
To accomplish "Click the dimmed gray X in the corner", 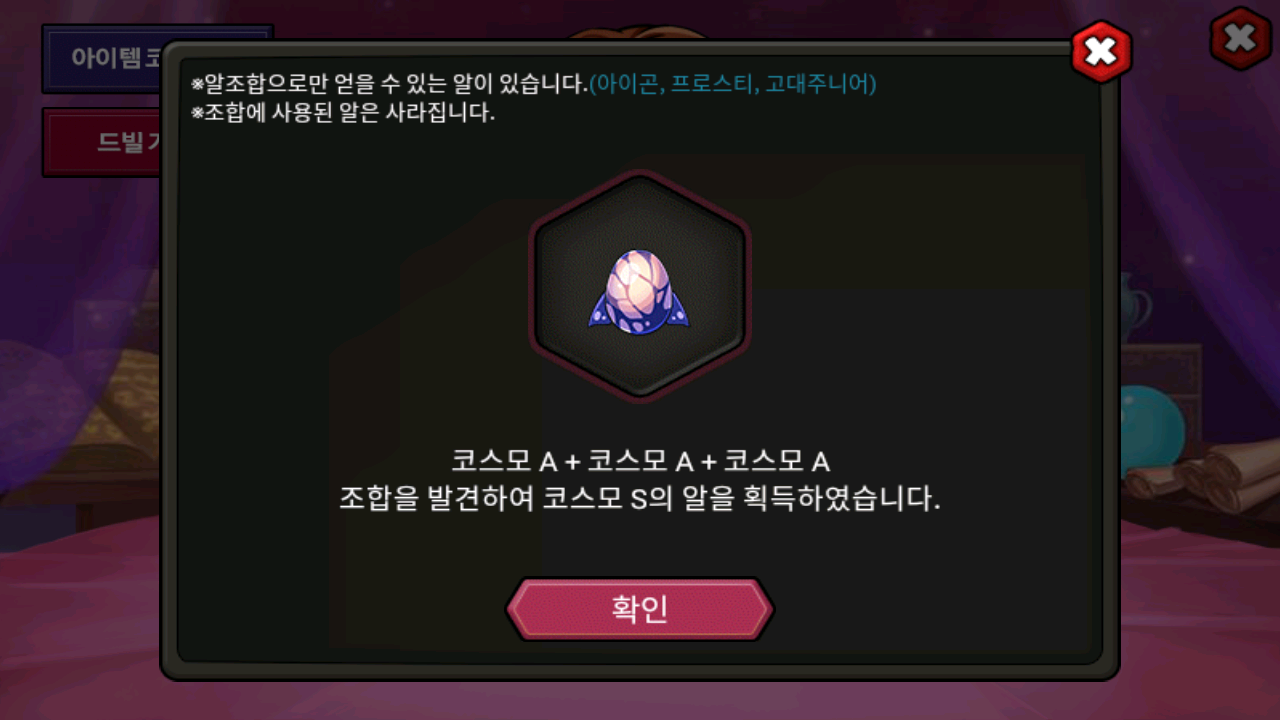I will [x=1241, y=39].
